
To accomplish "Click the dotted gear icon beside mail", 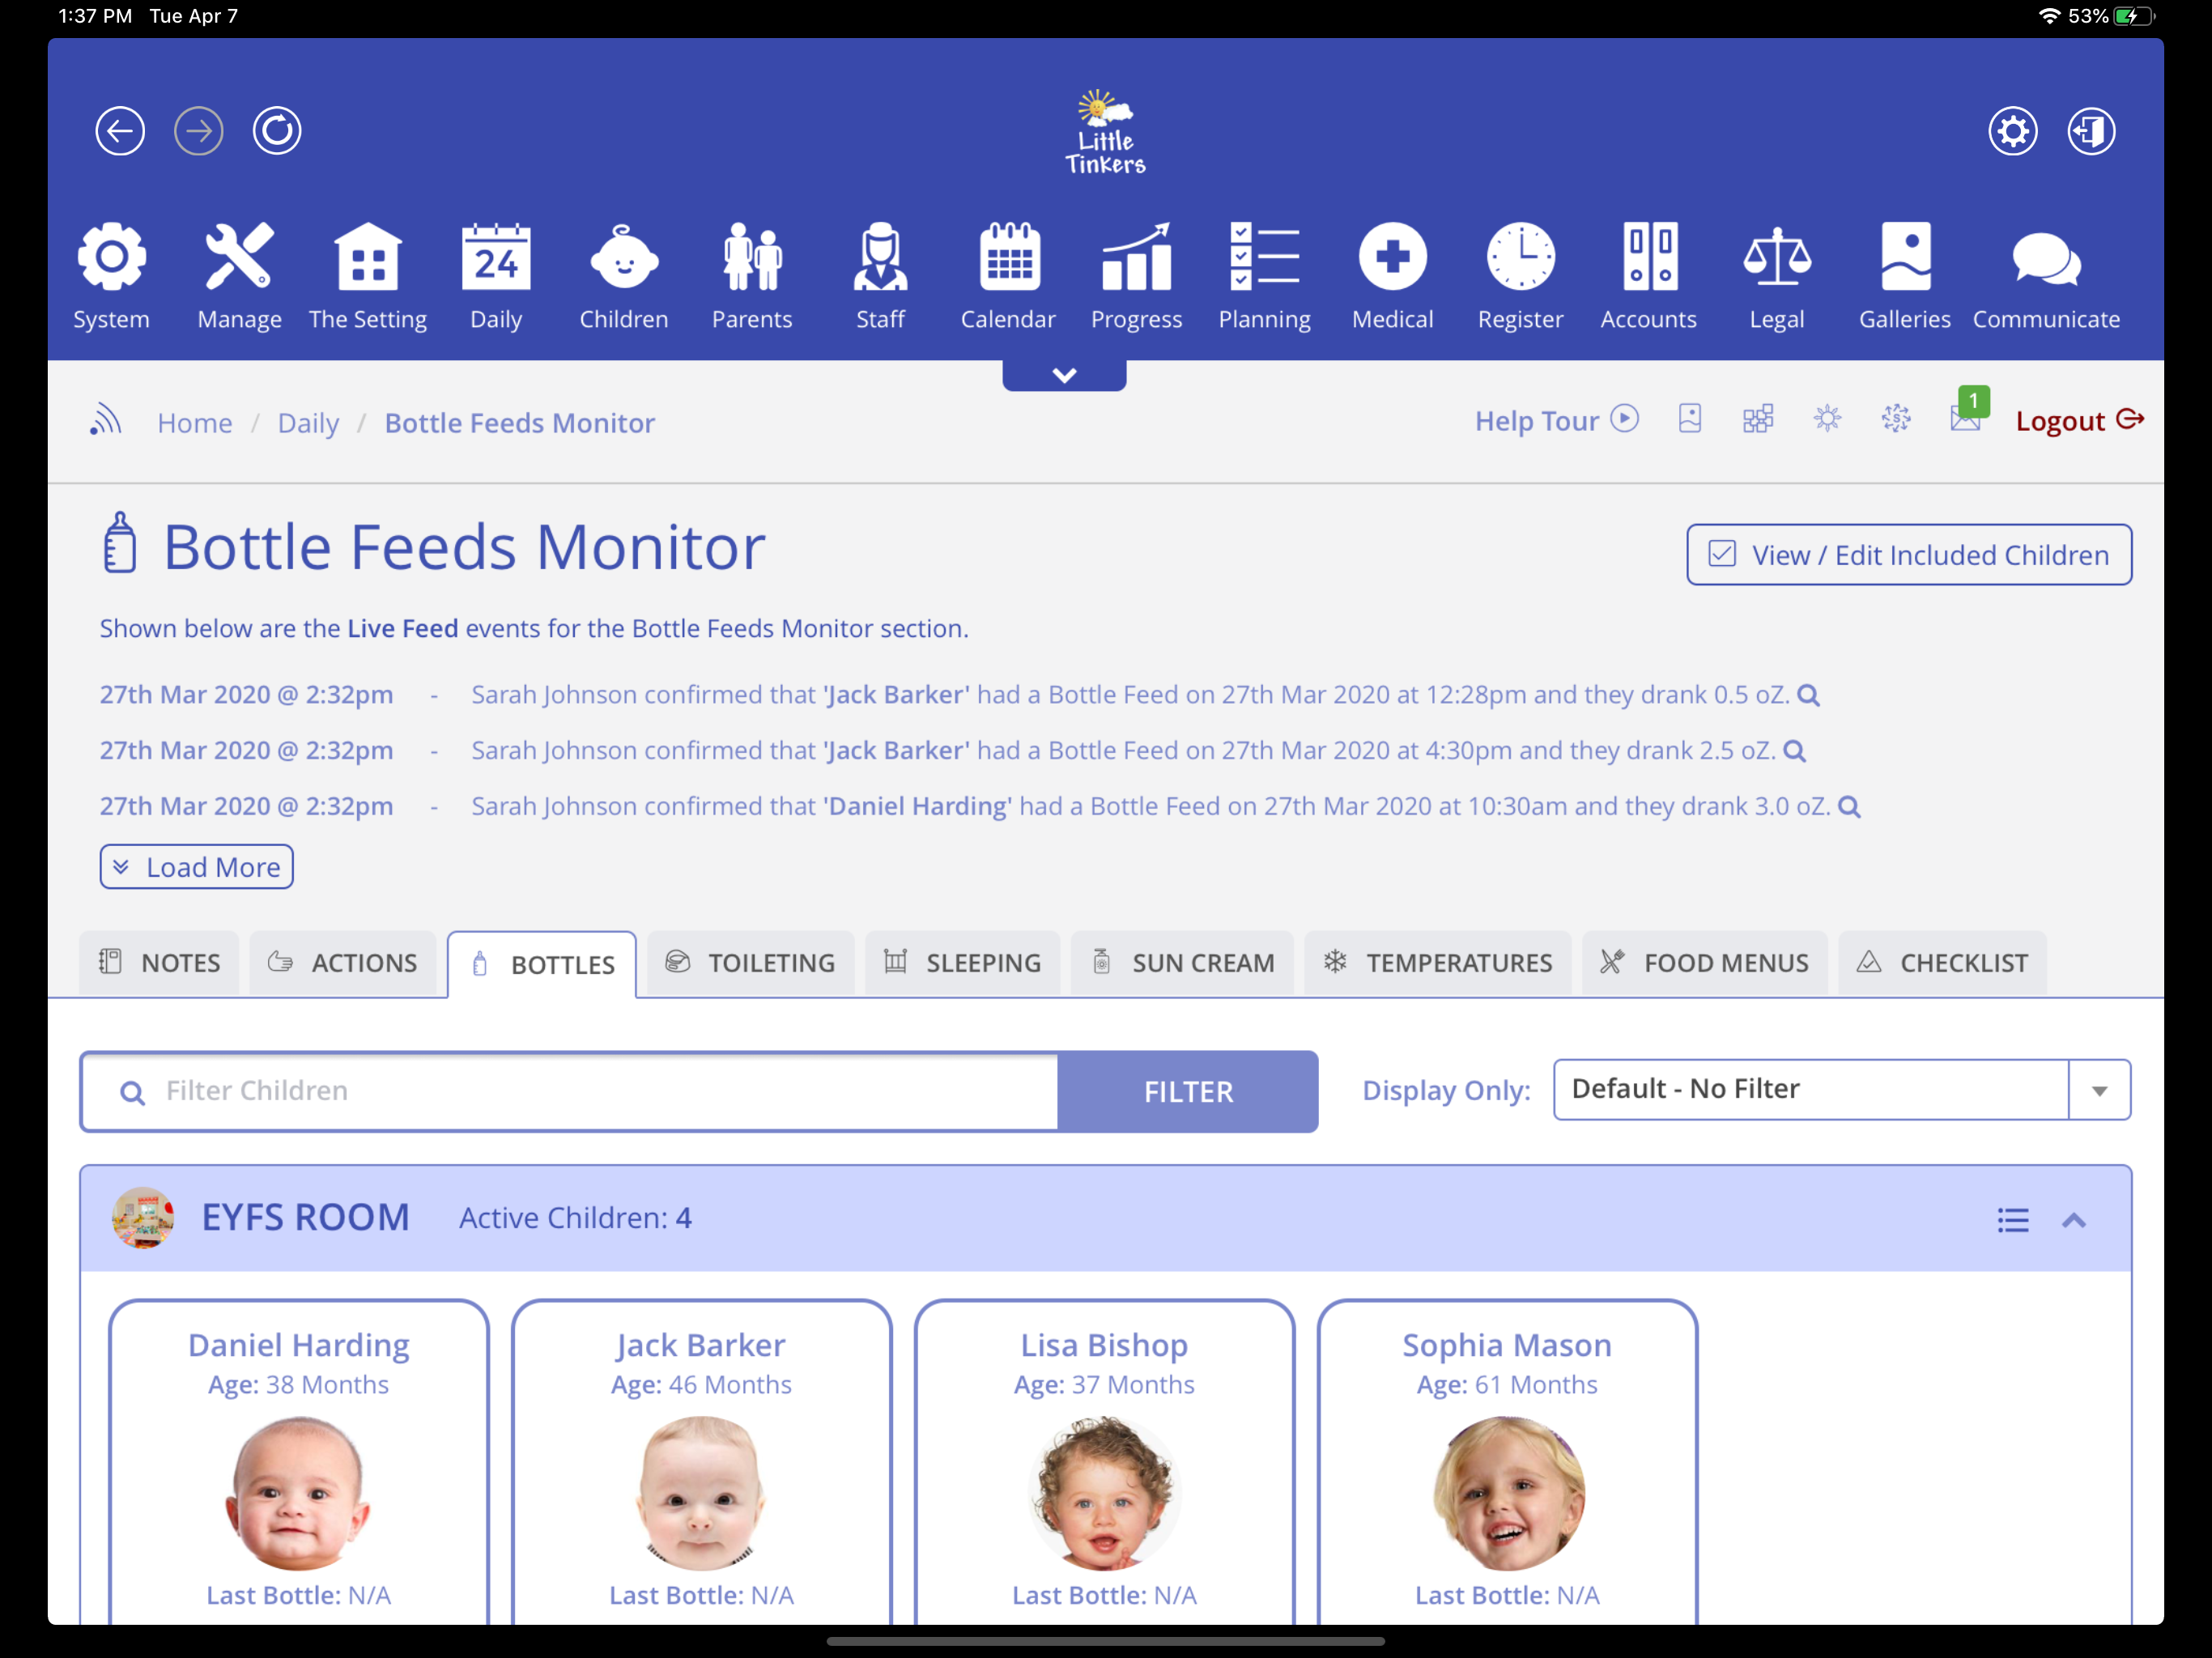I will (x=1896, y=419).
